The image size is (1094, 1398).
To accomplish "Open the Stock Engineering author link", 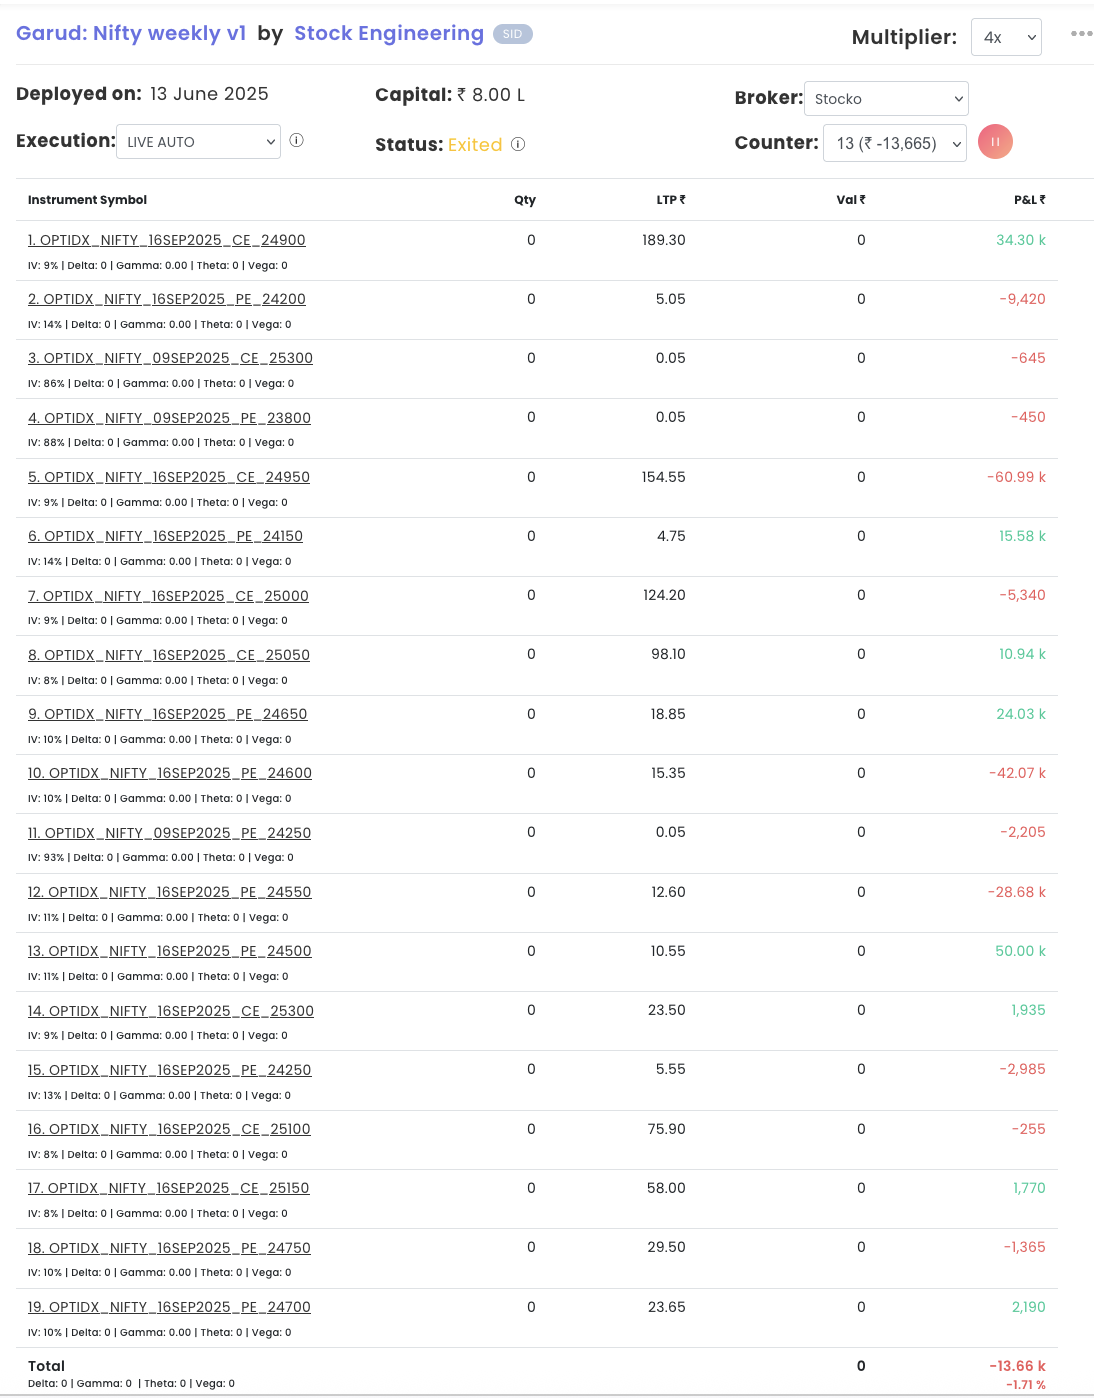I will [x=389, y=33].
